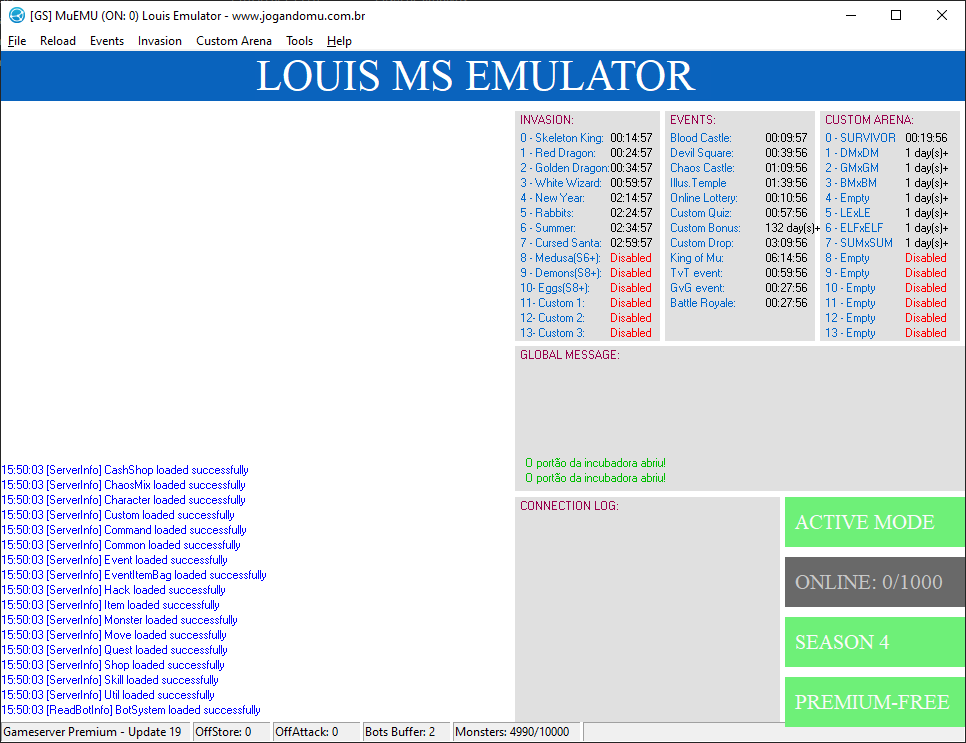Click the PREMIUM-FREE green panel
Image resolution: width=966 pixels, height=743 pixels.
(x=874, y=702)
